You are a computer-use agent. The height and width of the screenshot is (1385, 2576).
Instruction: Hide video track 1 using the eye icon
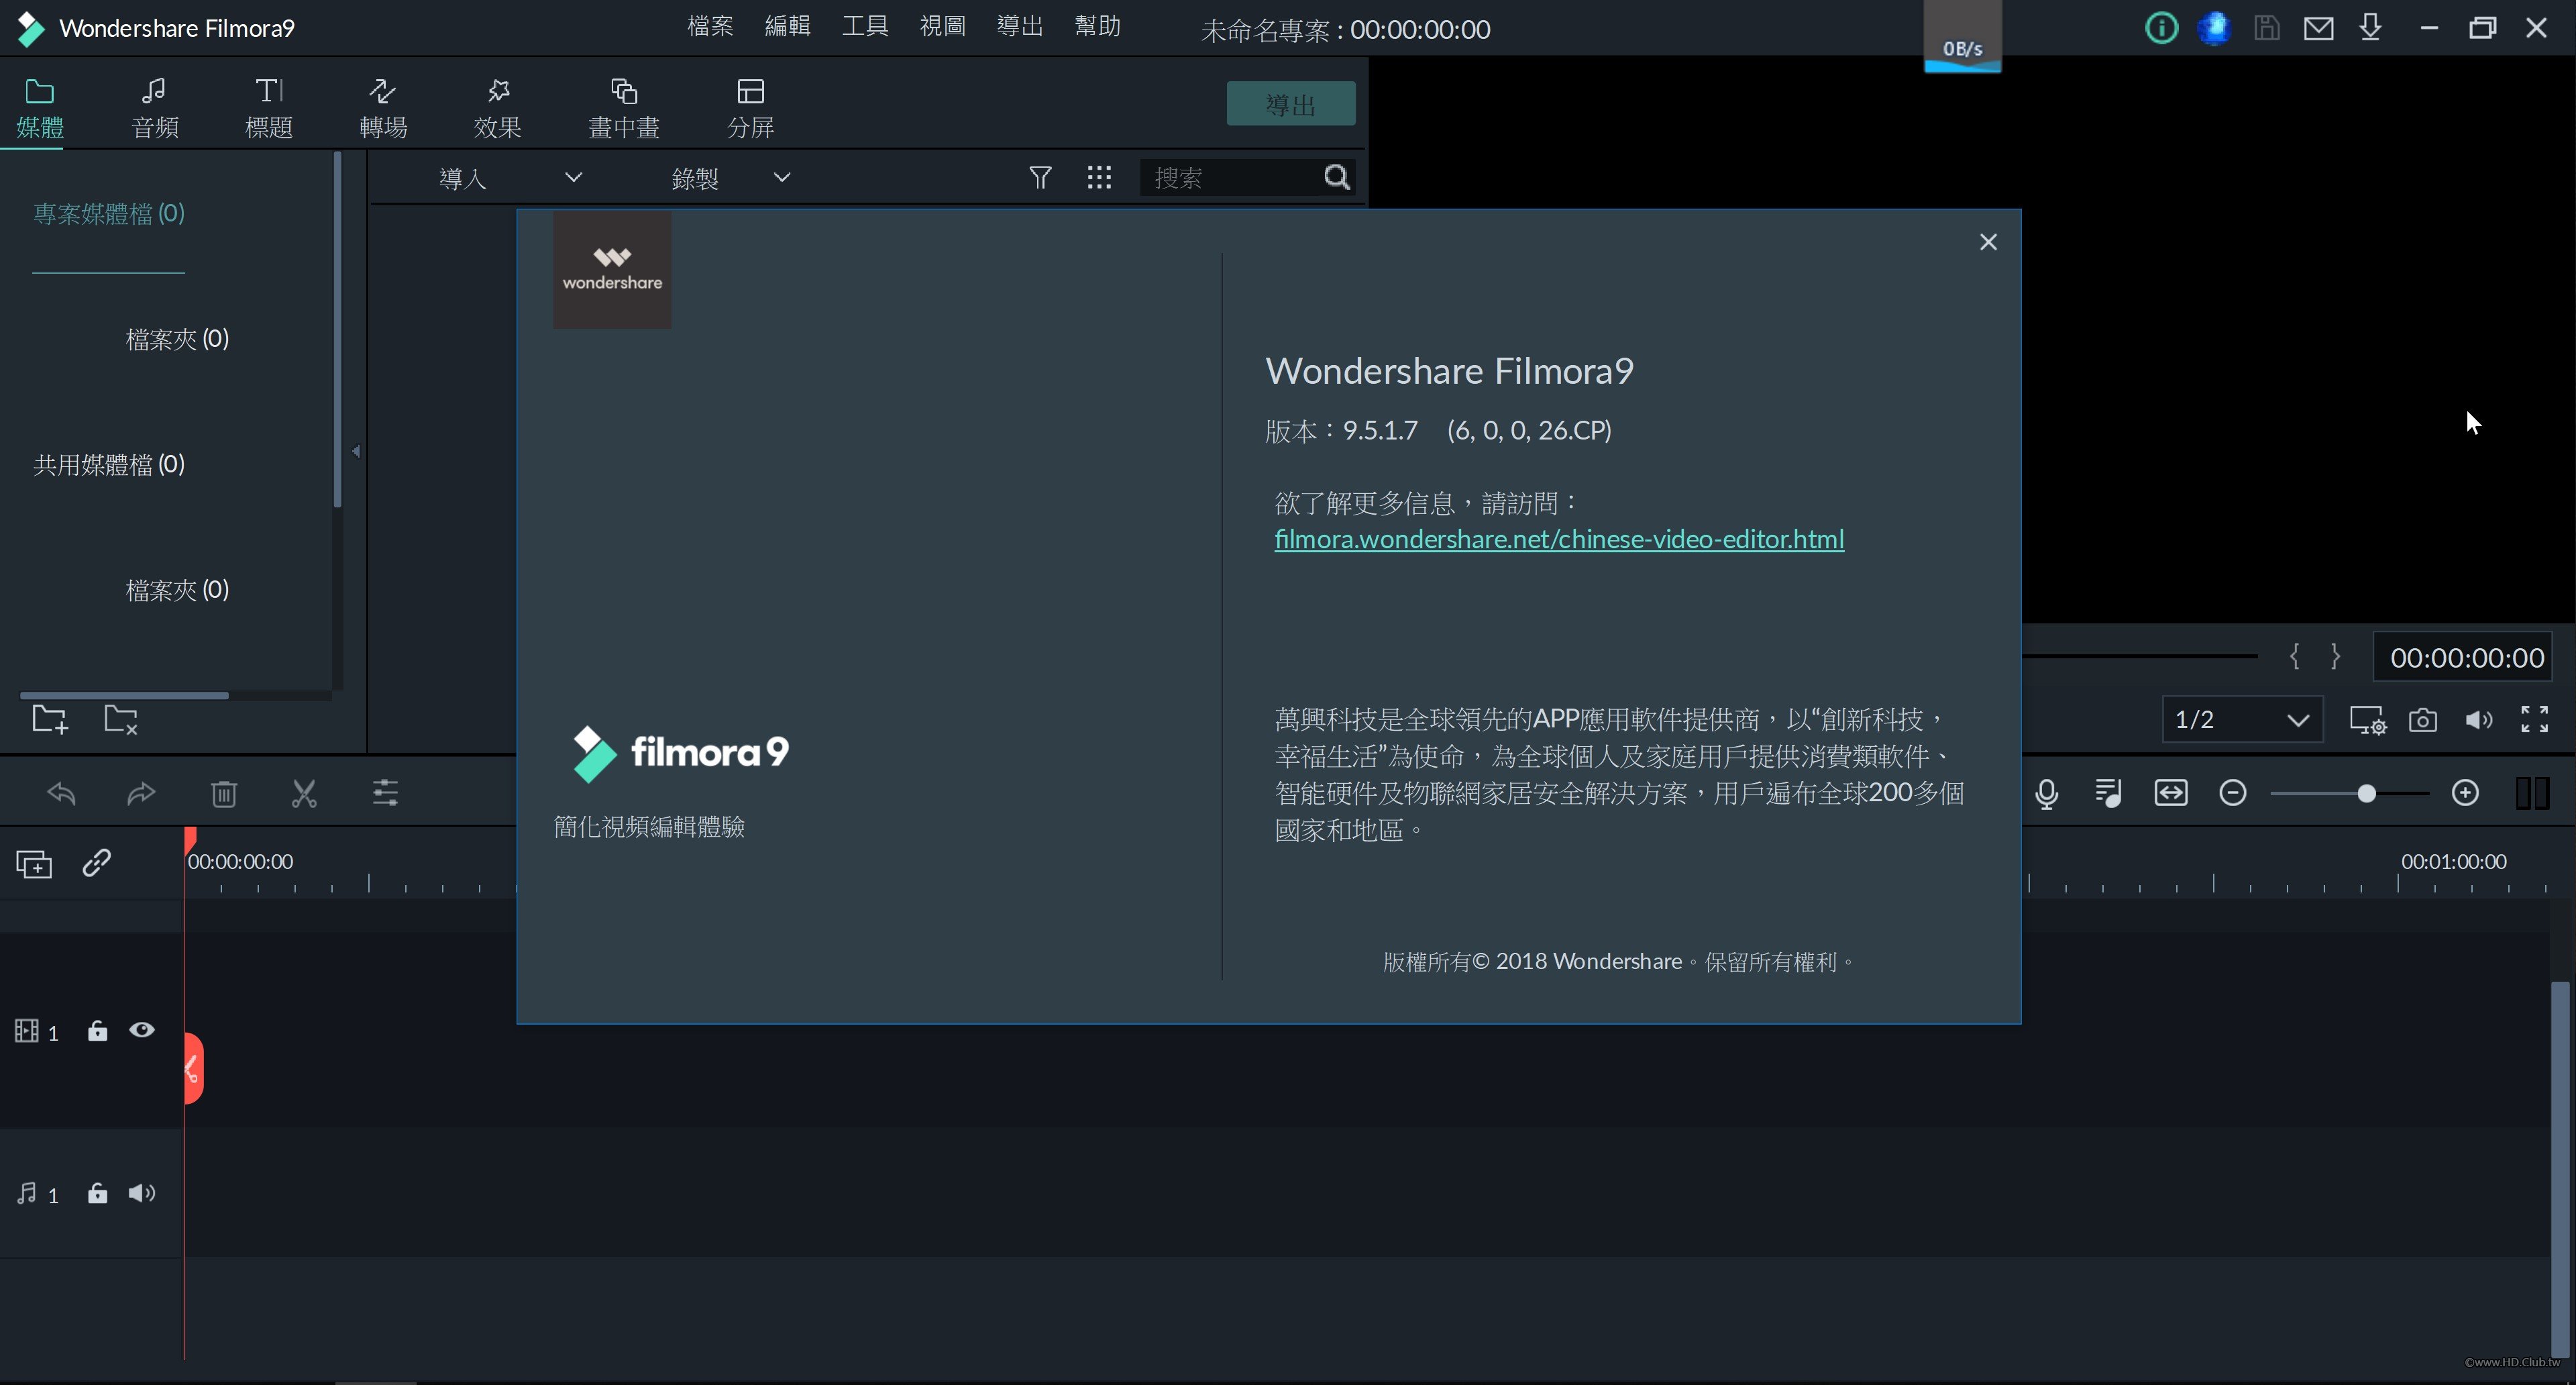point(142,1030)
